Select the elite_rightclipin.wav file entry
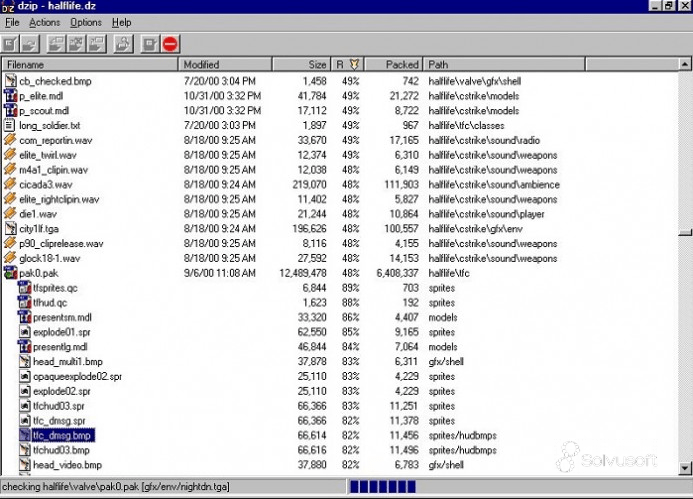Image resolution: width=693 pixels, height=499 pixels. (x=59, y=199)
